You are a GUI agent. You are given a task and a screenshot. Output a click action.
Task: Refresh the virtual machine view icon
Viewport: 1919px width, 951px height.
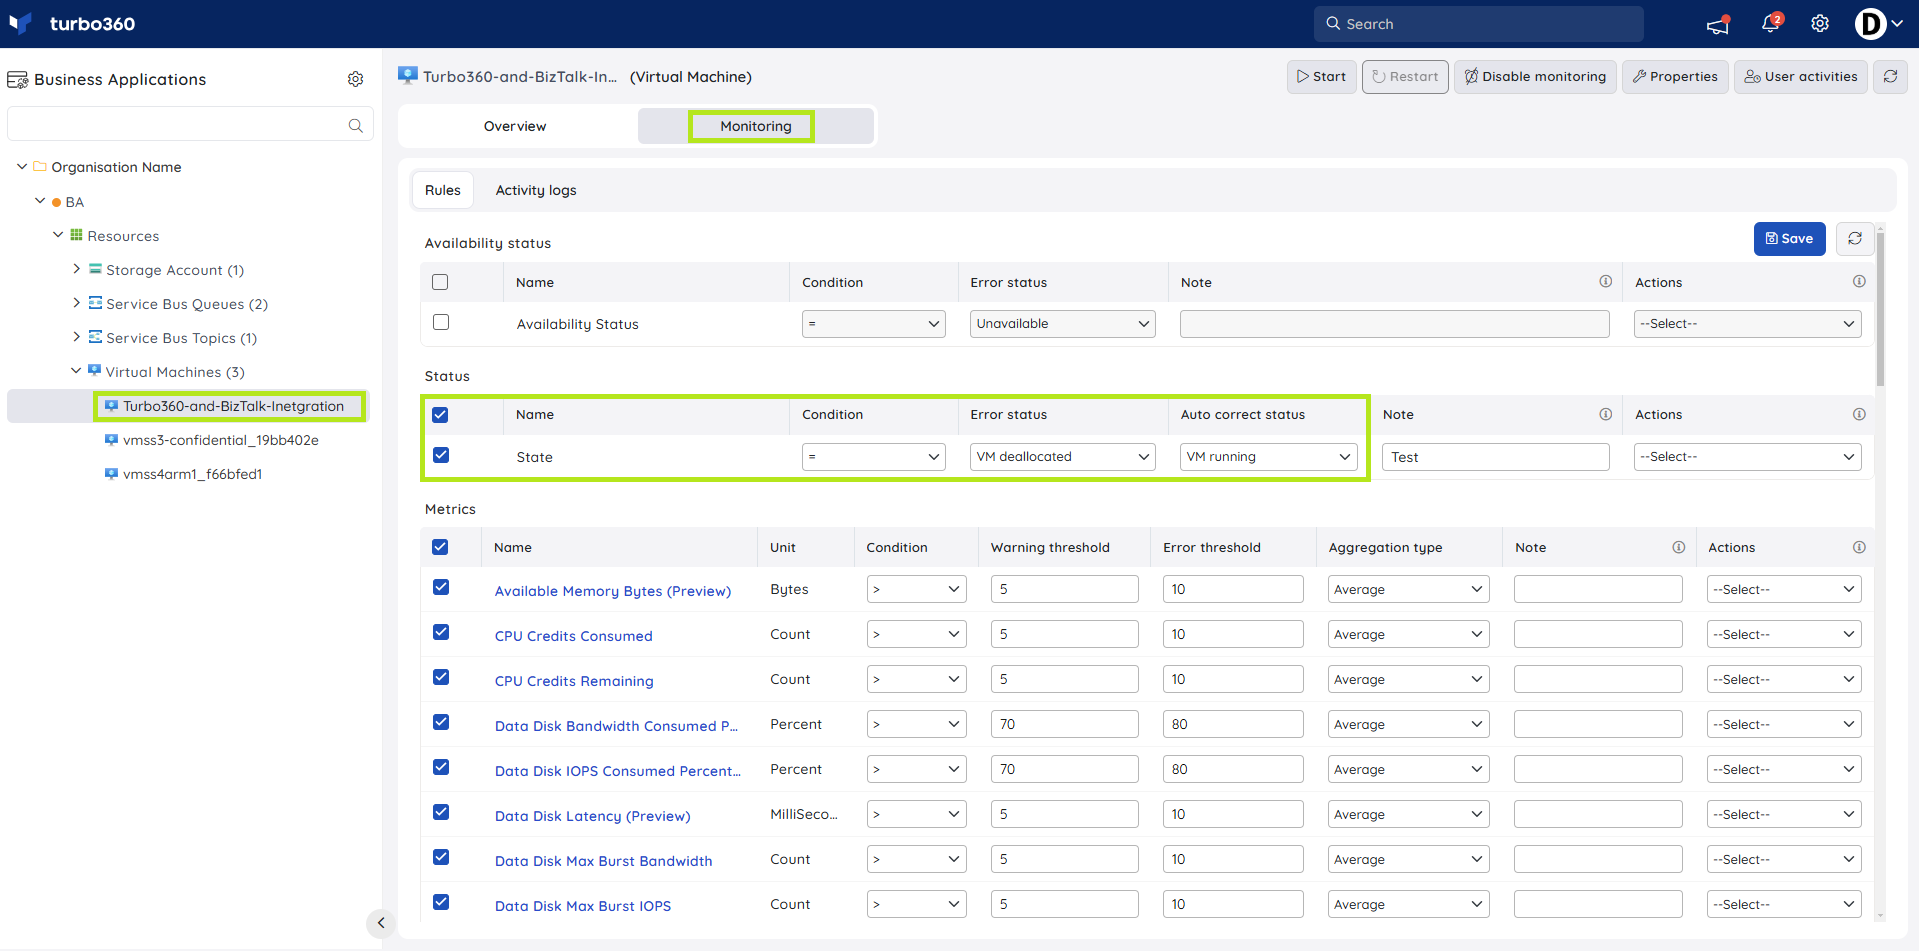[x=1890, y=76]
